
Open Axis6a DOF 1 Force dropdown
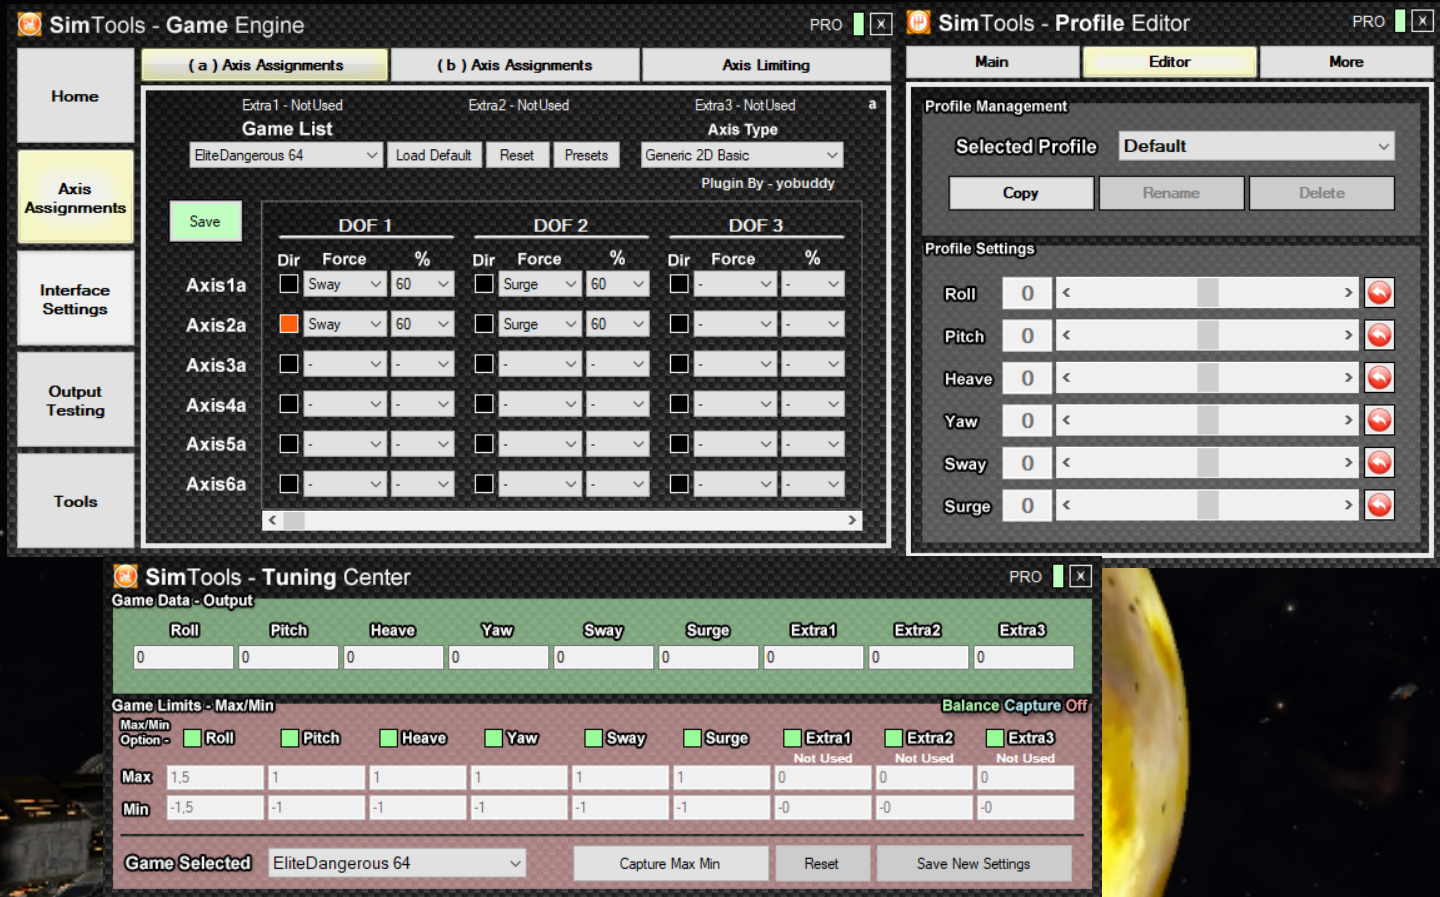[345, 484]
